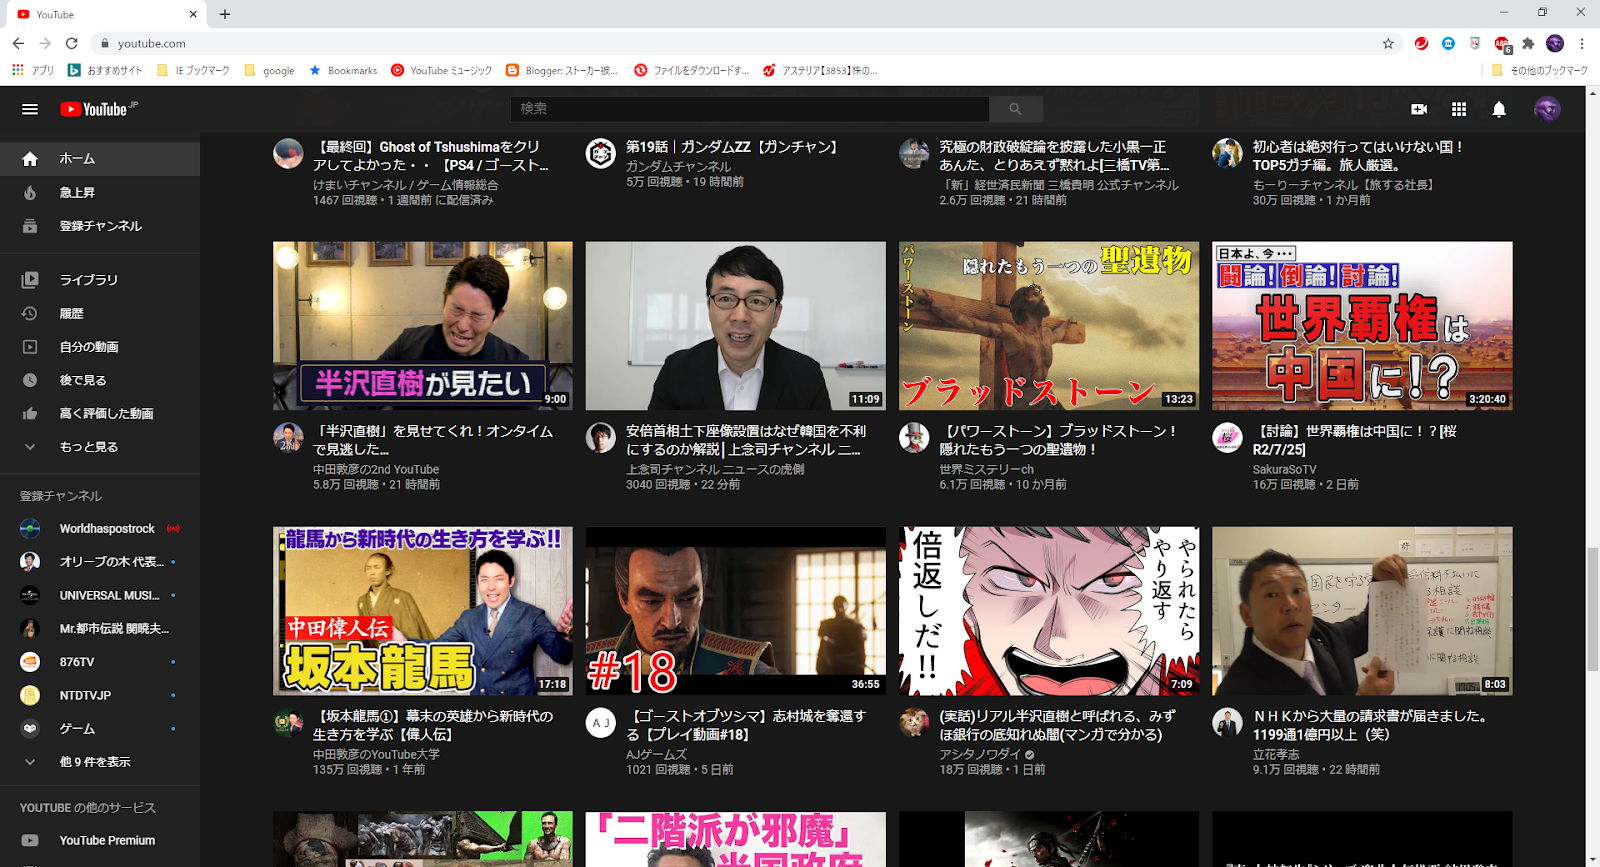Open the Chrome three-dot menu
Viewport: 1600px width, 867px height.
click(1582, 43)
